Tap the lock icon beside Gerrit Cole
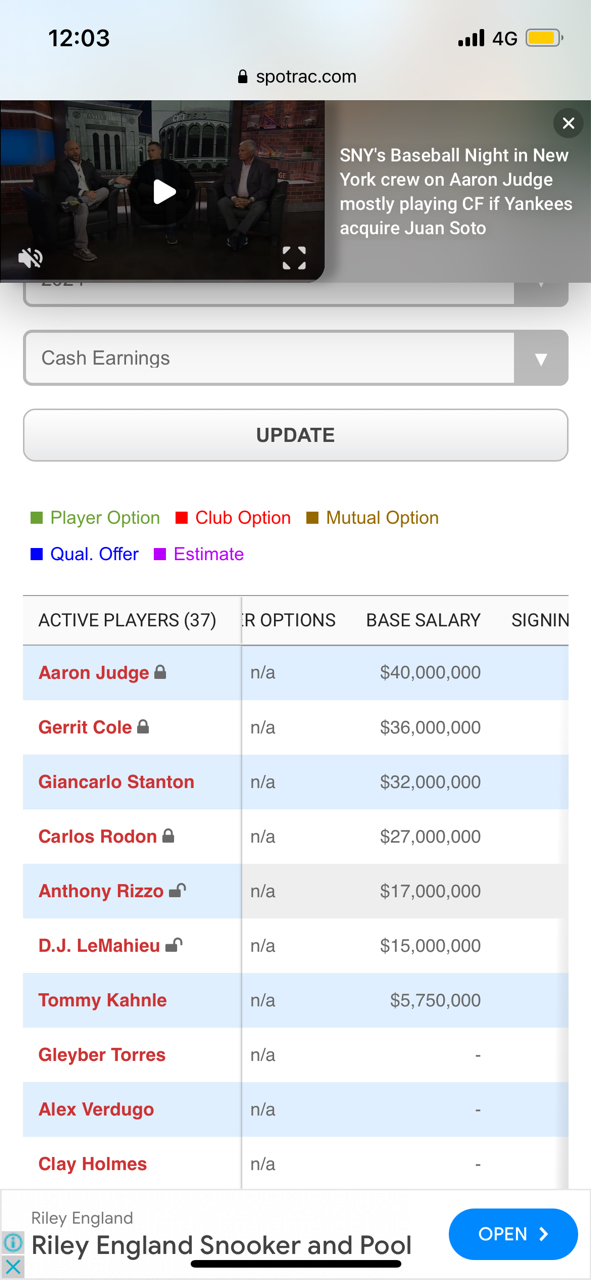Image resolution: width=591 pixels, height=1280 pixels. (143, 727)
